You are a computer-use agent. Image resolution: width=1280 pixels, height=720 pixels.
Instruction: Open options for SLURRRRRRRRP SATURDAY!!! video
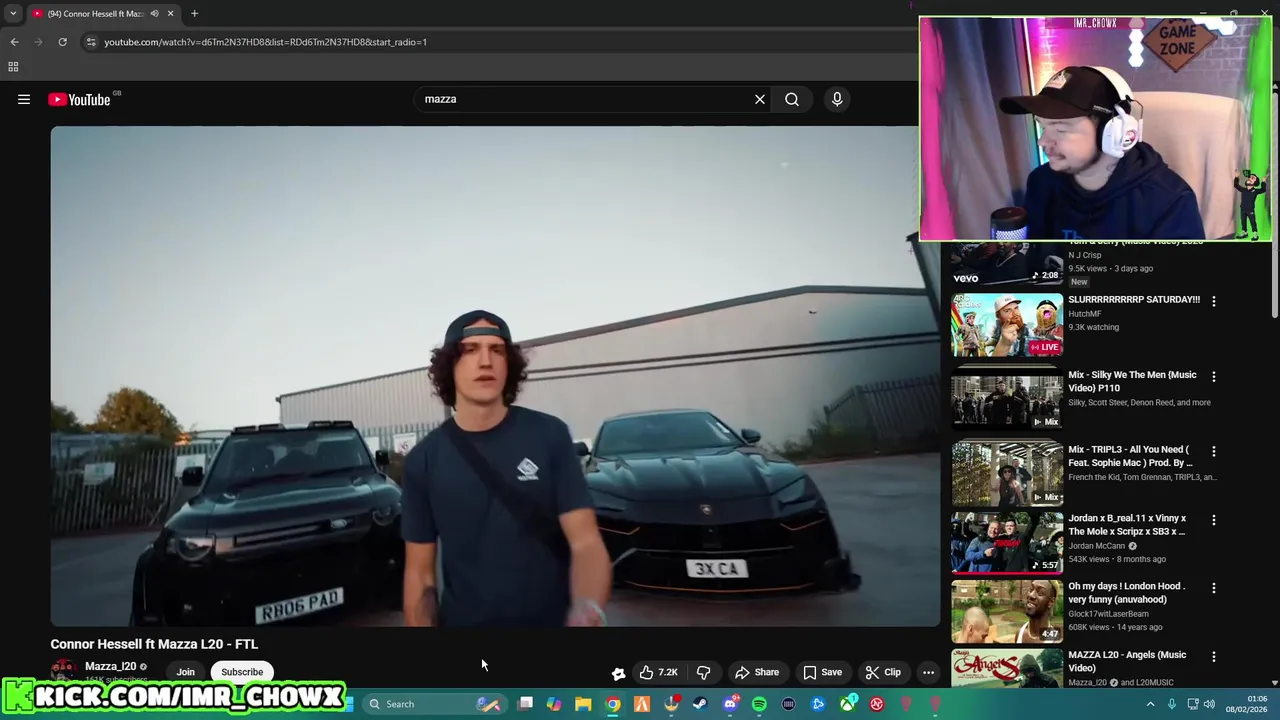click(1214, 301)
